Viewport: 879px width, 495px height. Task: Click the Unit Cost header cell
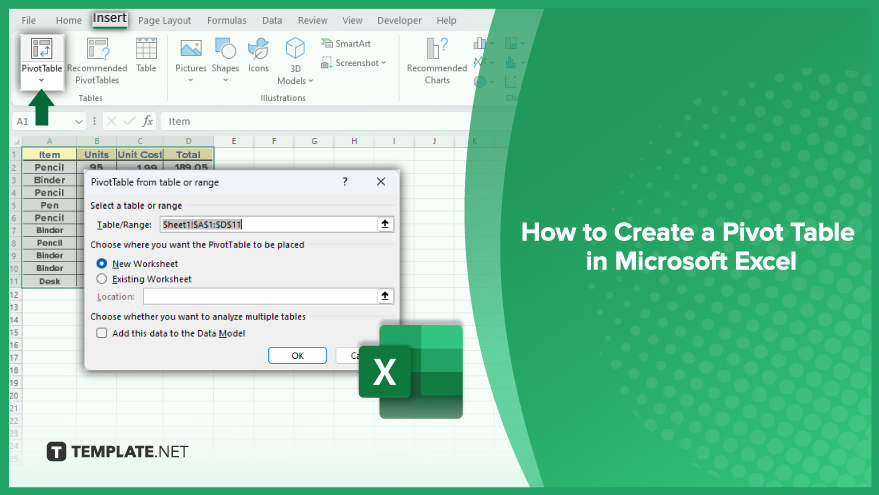(140, 154)
